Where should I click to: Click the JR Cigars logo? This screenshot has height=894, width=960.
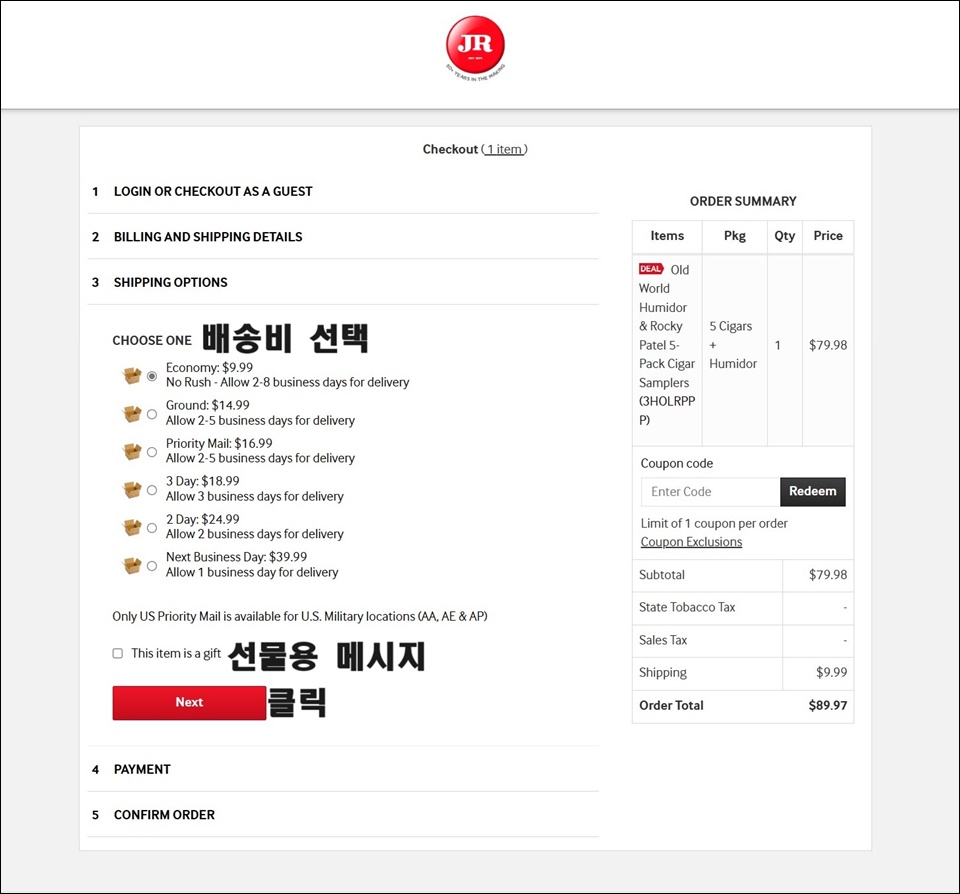475,48
